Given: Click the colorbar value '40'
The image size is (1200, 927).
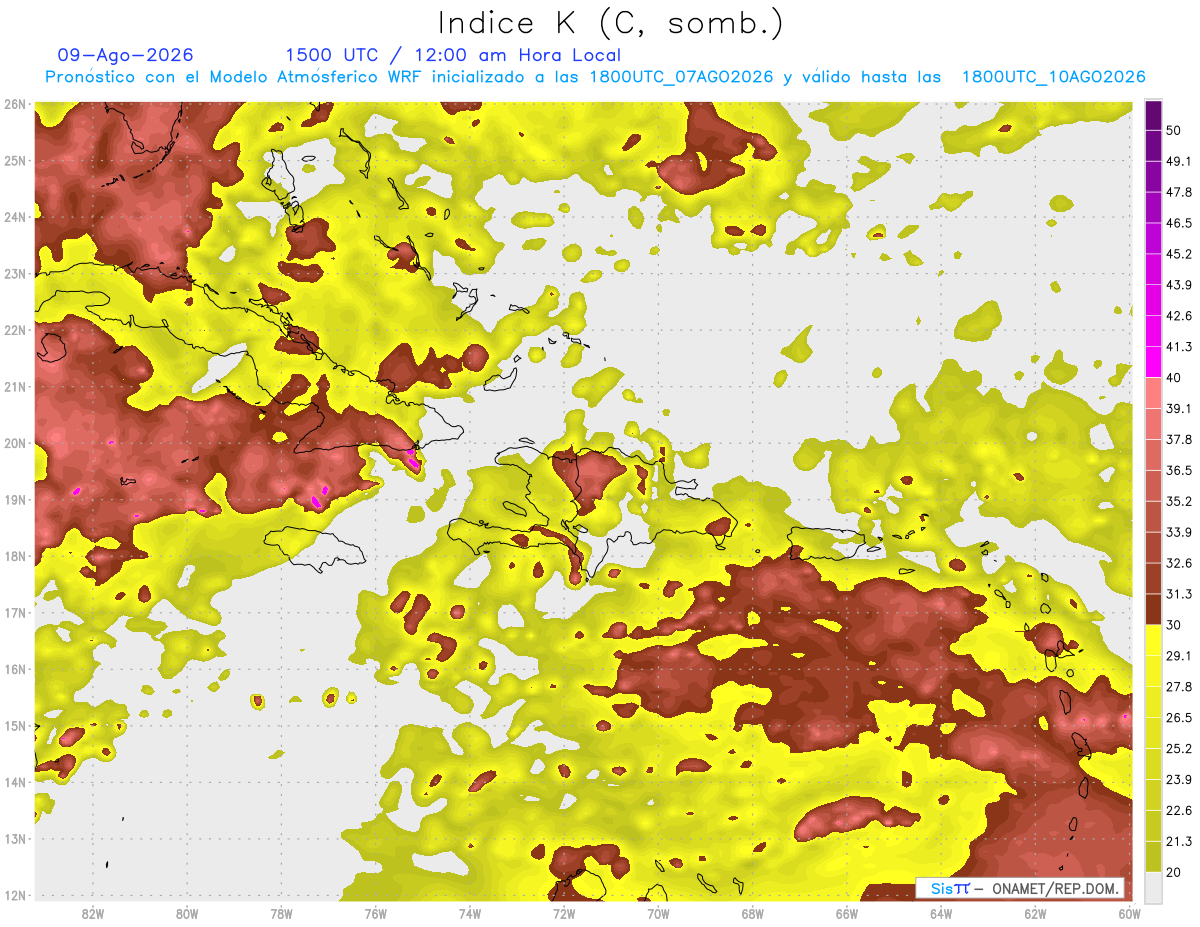Looking at the screenshot, I should point(1175,377).
